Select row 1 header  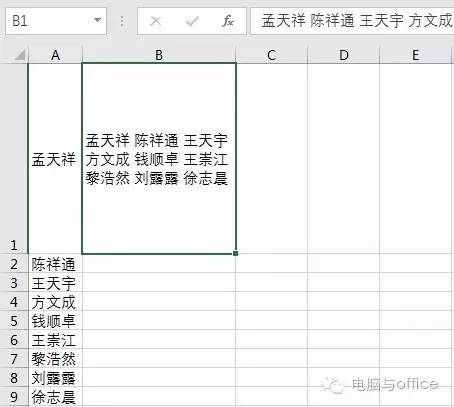coord(14,158)
